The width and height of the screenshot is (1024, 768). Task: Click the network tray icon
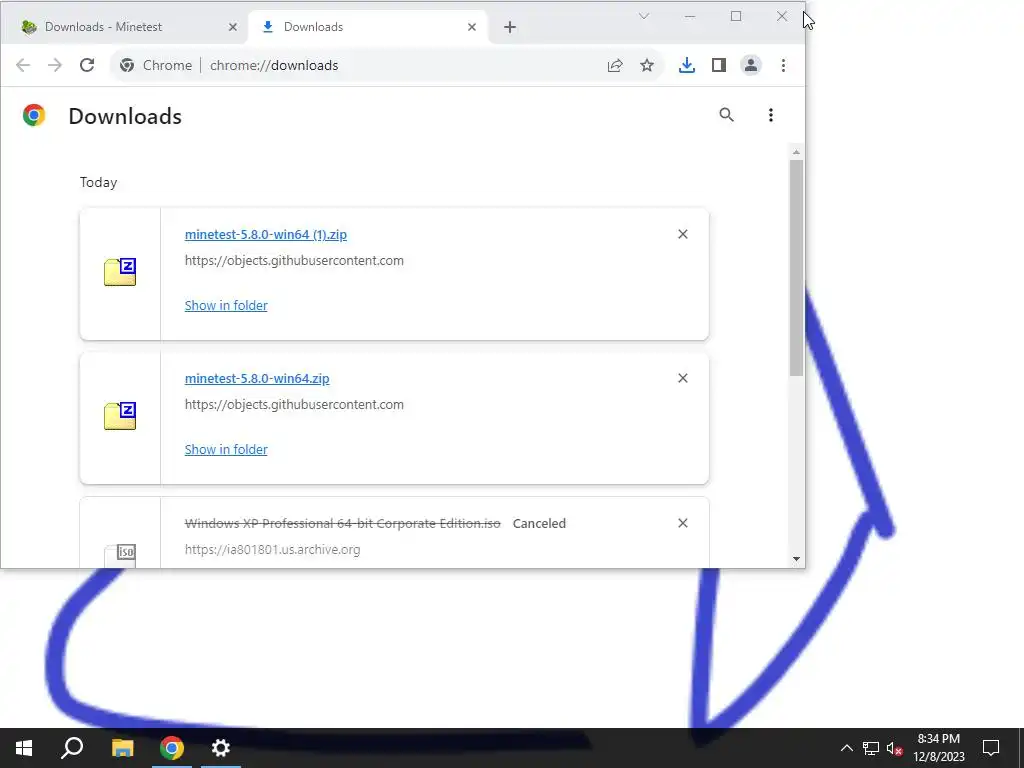(871, 748)
